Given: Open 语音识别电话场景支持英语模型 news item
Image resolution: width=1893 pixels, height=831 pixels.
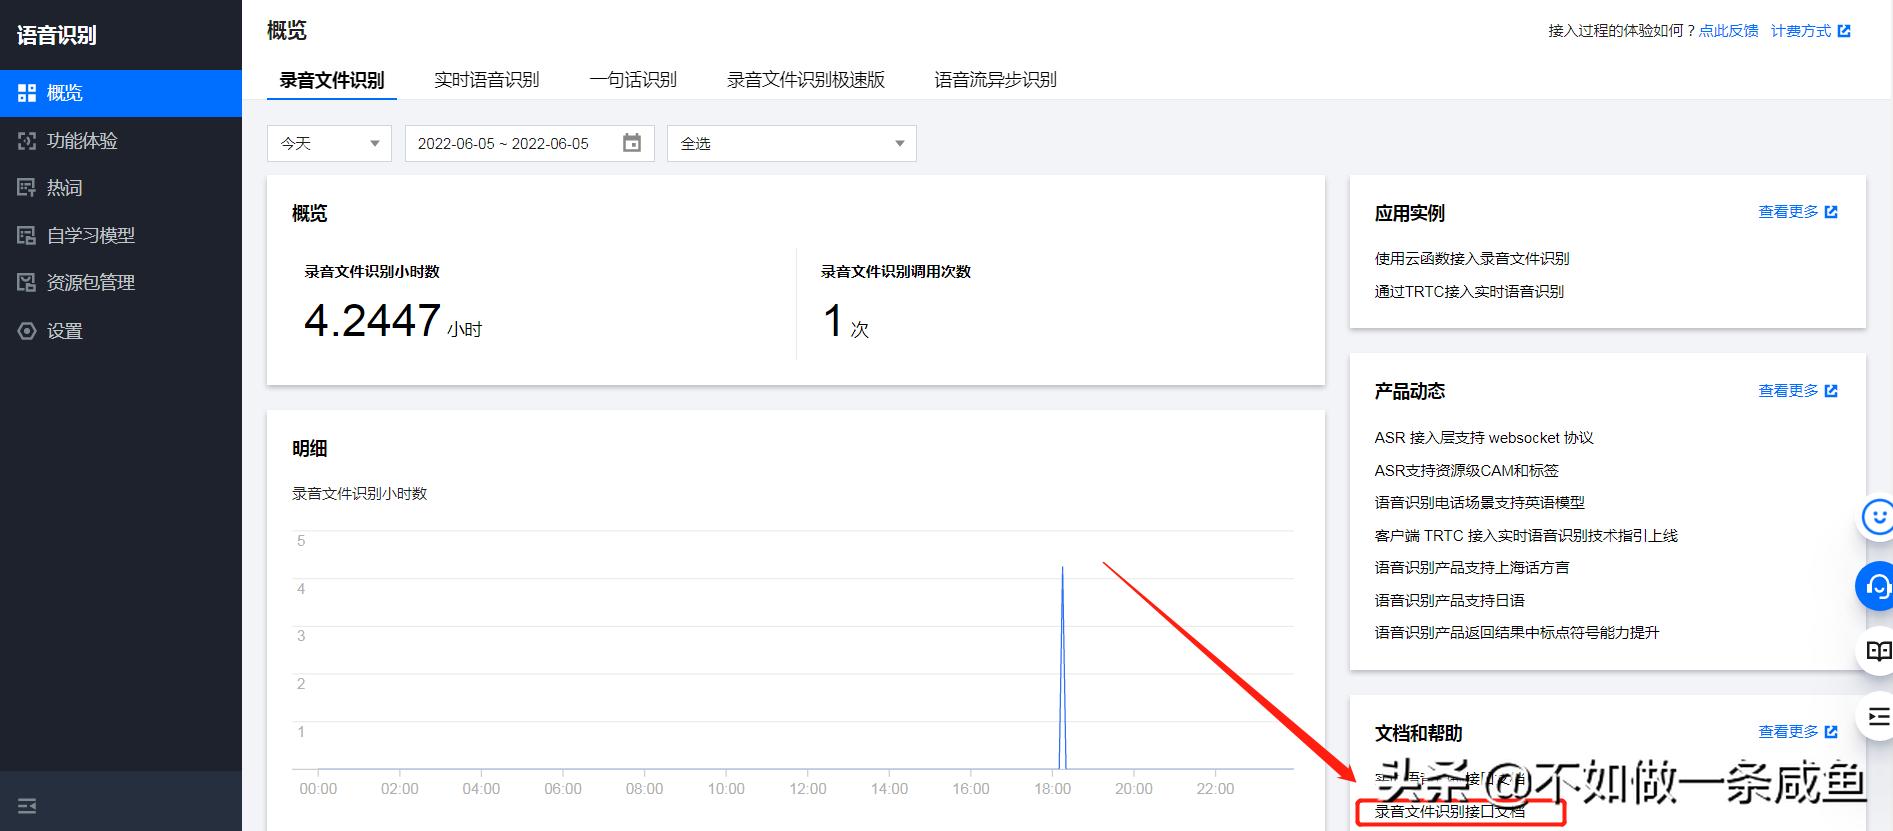Looking at the screenshot, I should 1479,502.
